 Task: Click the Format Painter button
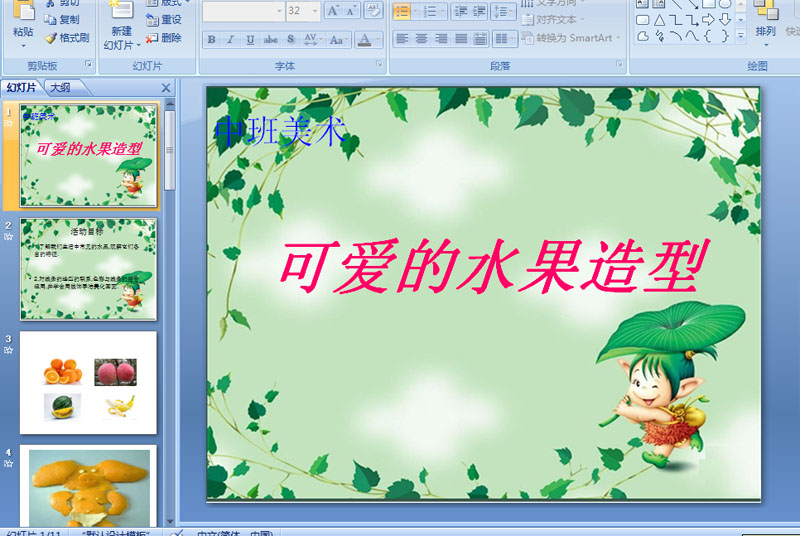pos(67,38)
